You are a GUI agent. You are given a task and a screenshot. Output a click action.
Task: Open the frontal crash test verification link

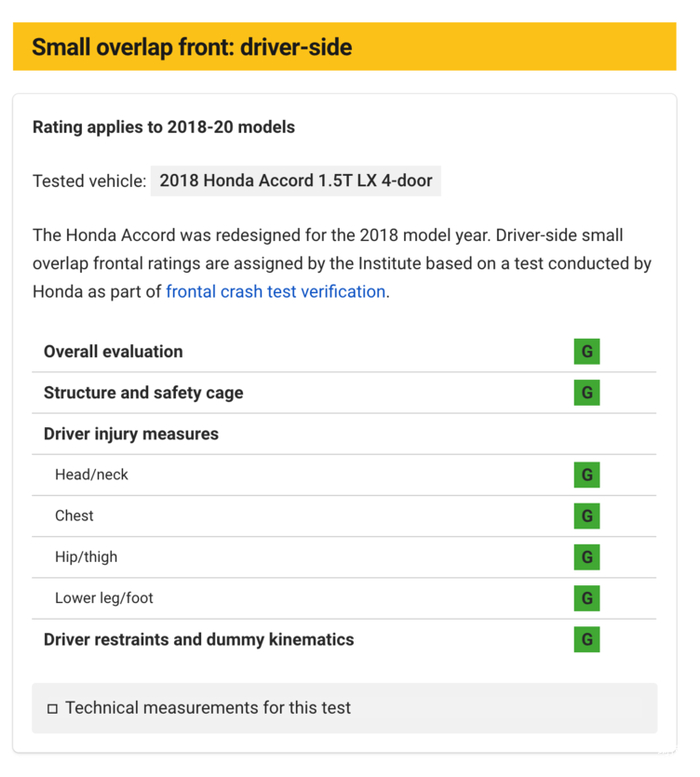pos(275,292)
